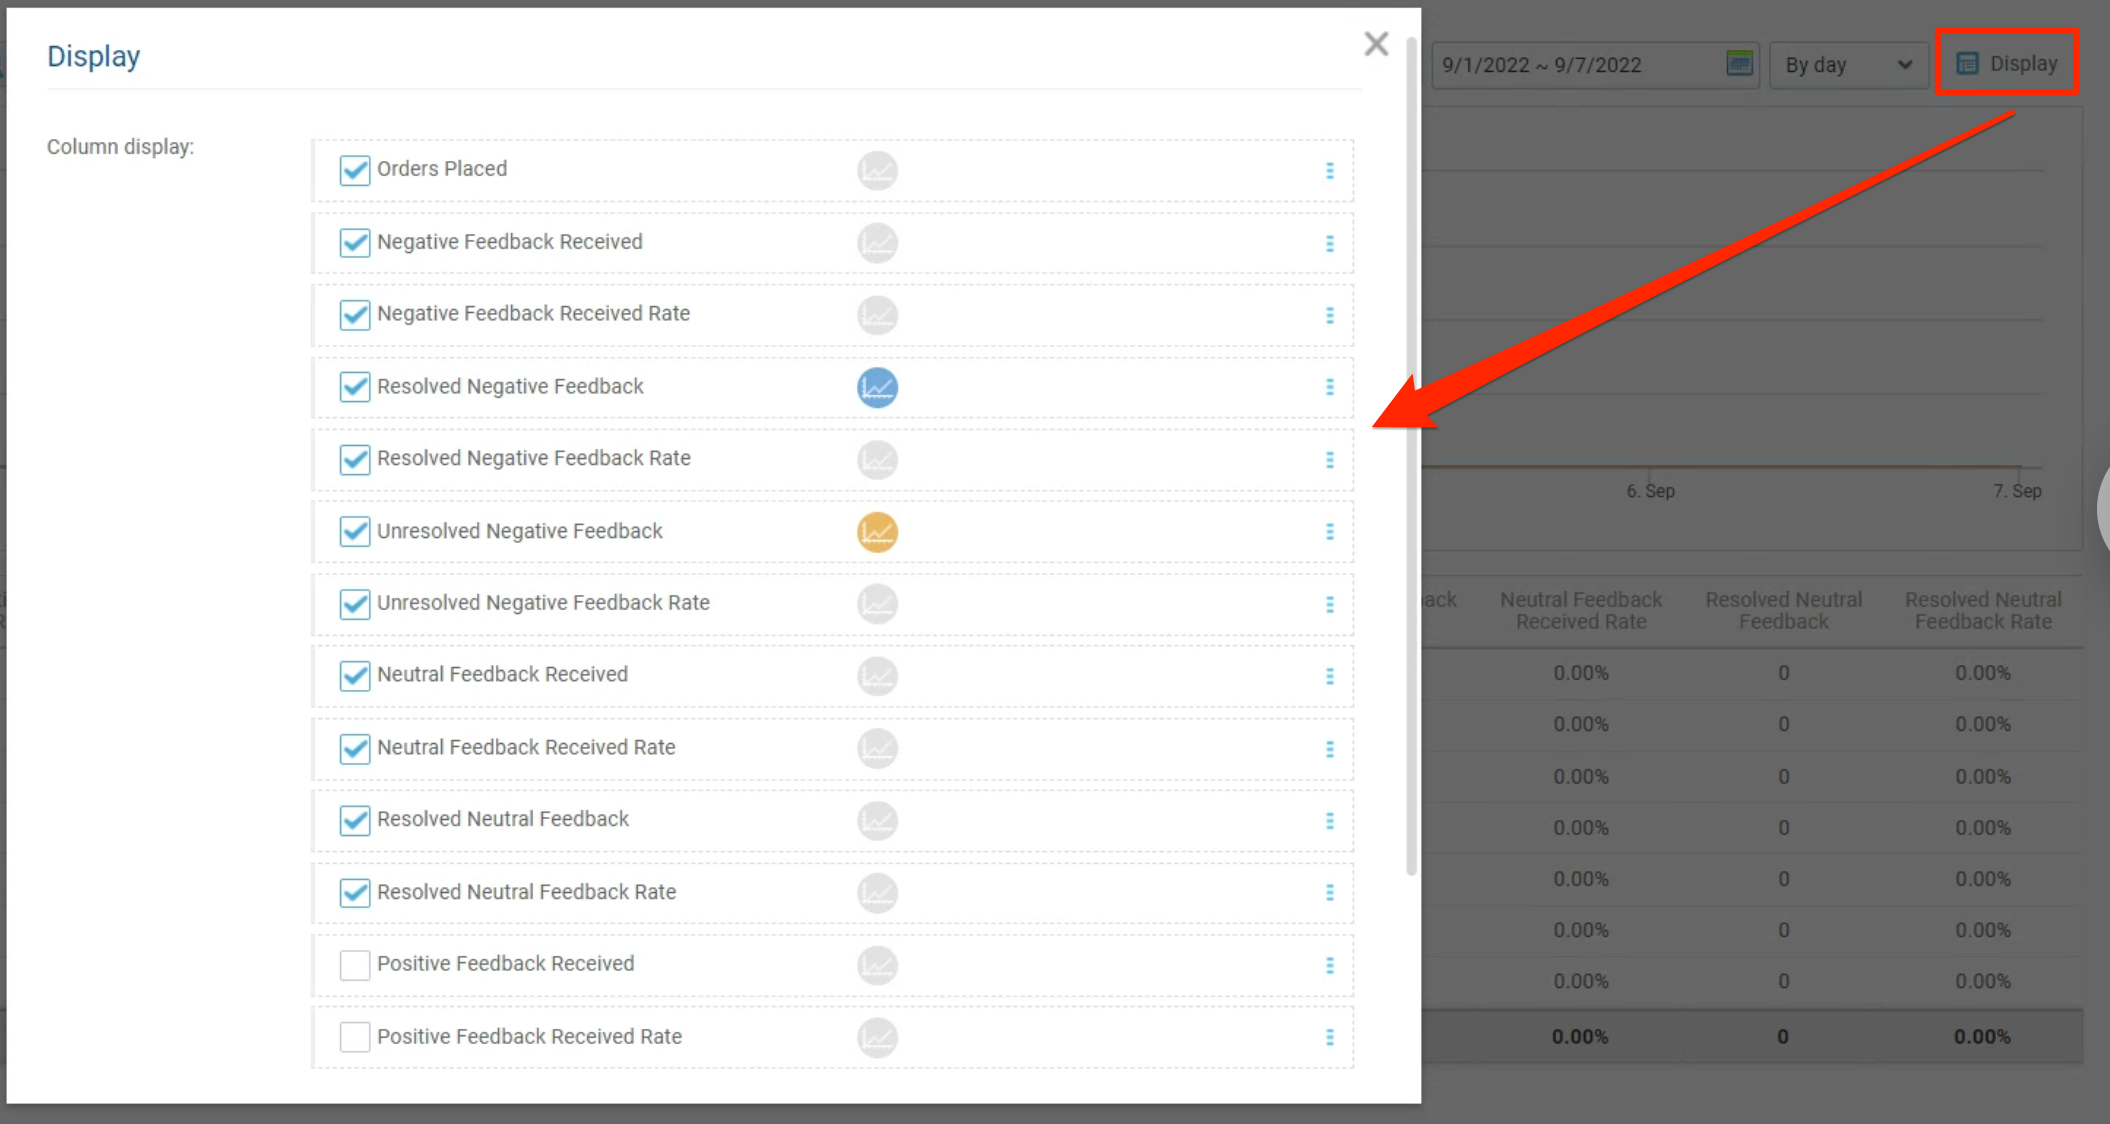Screen dimensions: 2110x1124
Task: Click drag handle dots for Resolved Neutral Feedback
Action: (x=1329, y=821)
